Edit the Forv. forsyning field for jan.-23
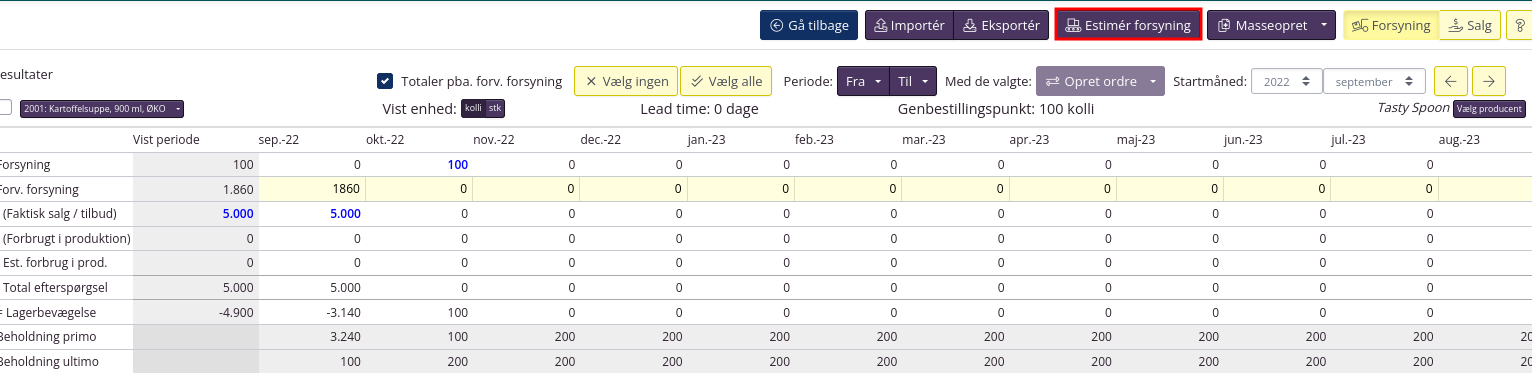 pyautogui.click(x=741, y=189)
